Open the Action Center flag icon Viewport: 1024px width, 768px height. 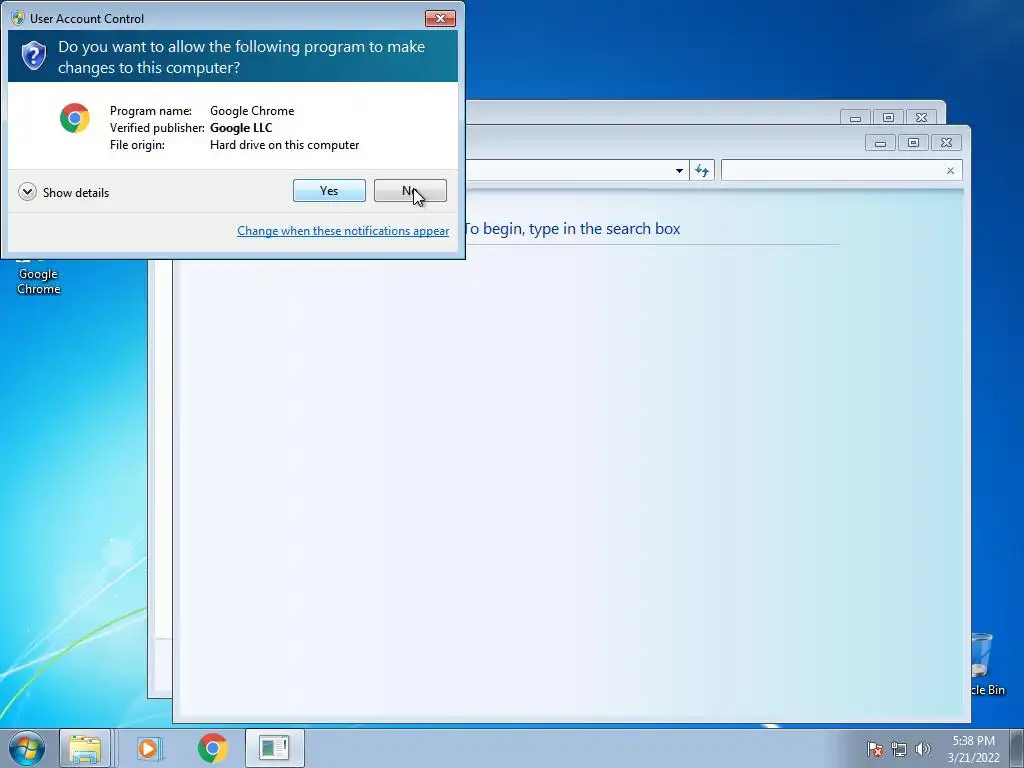874,749
